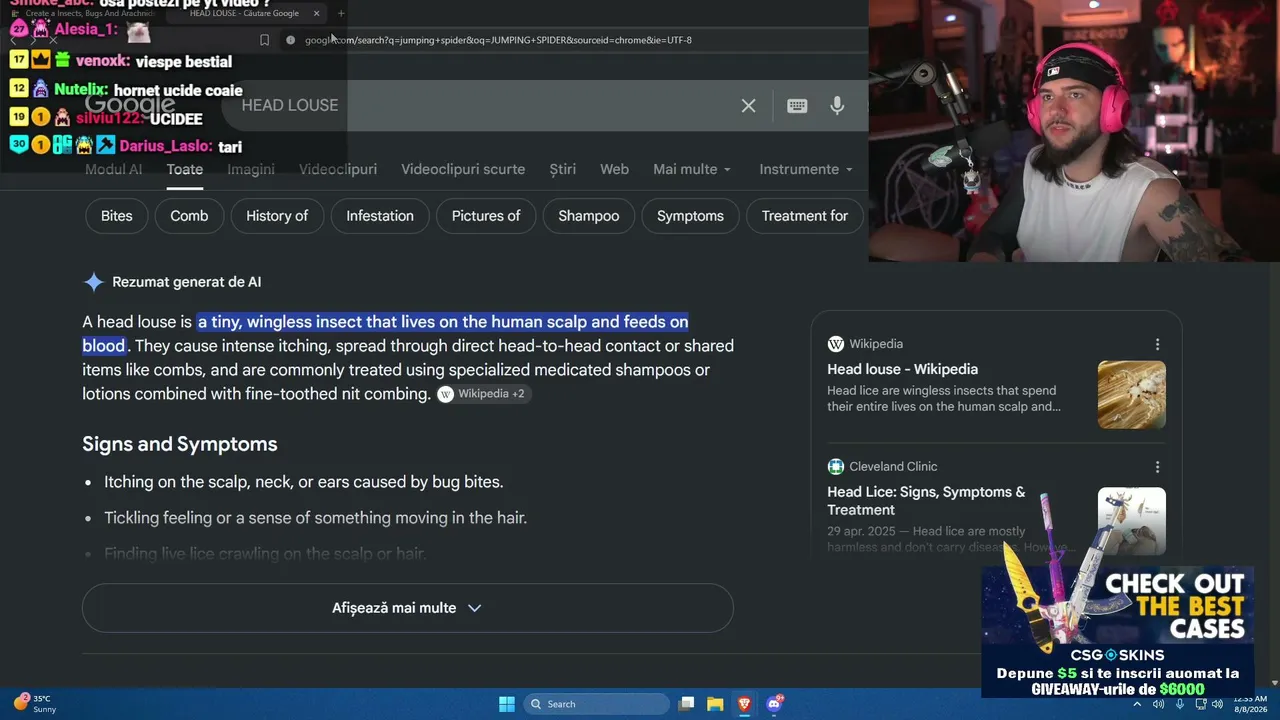Open options menu for the Wikipedia source
Image resolution: width=1280 pixels, height=720 pixels.
pos(1157,344)
